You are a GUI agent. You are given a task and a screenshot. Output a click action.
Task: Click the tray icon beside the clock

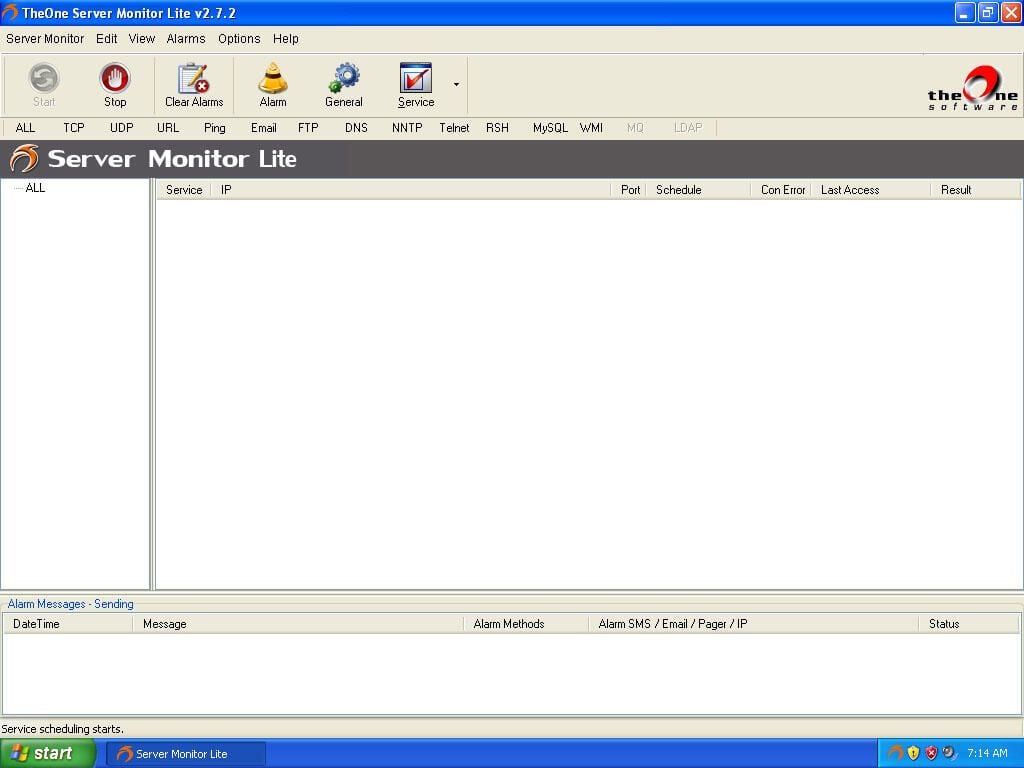pyautogui.click(x=948, y=753)
